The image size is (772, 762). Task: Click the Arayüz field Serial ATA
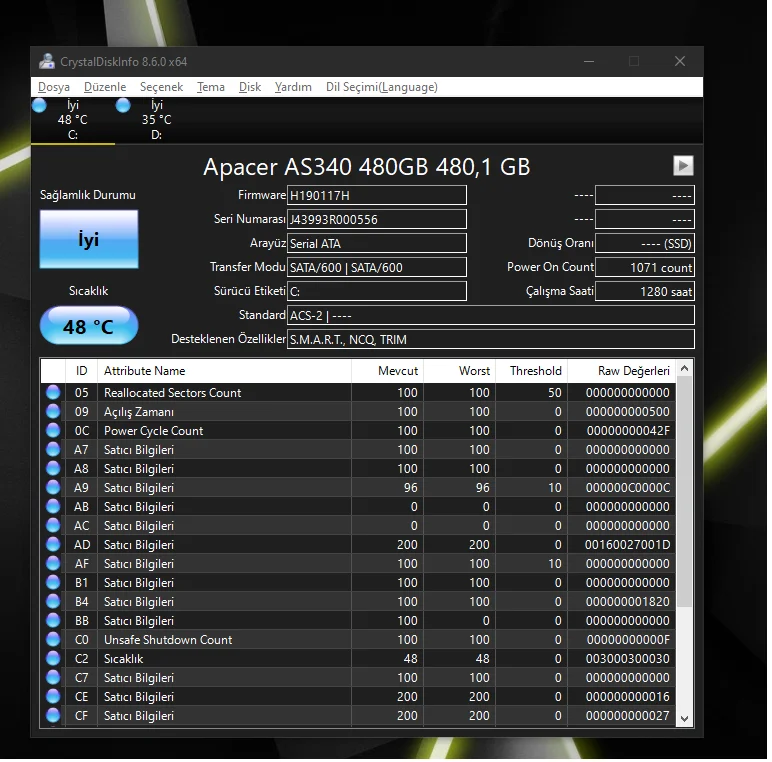377,243
